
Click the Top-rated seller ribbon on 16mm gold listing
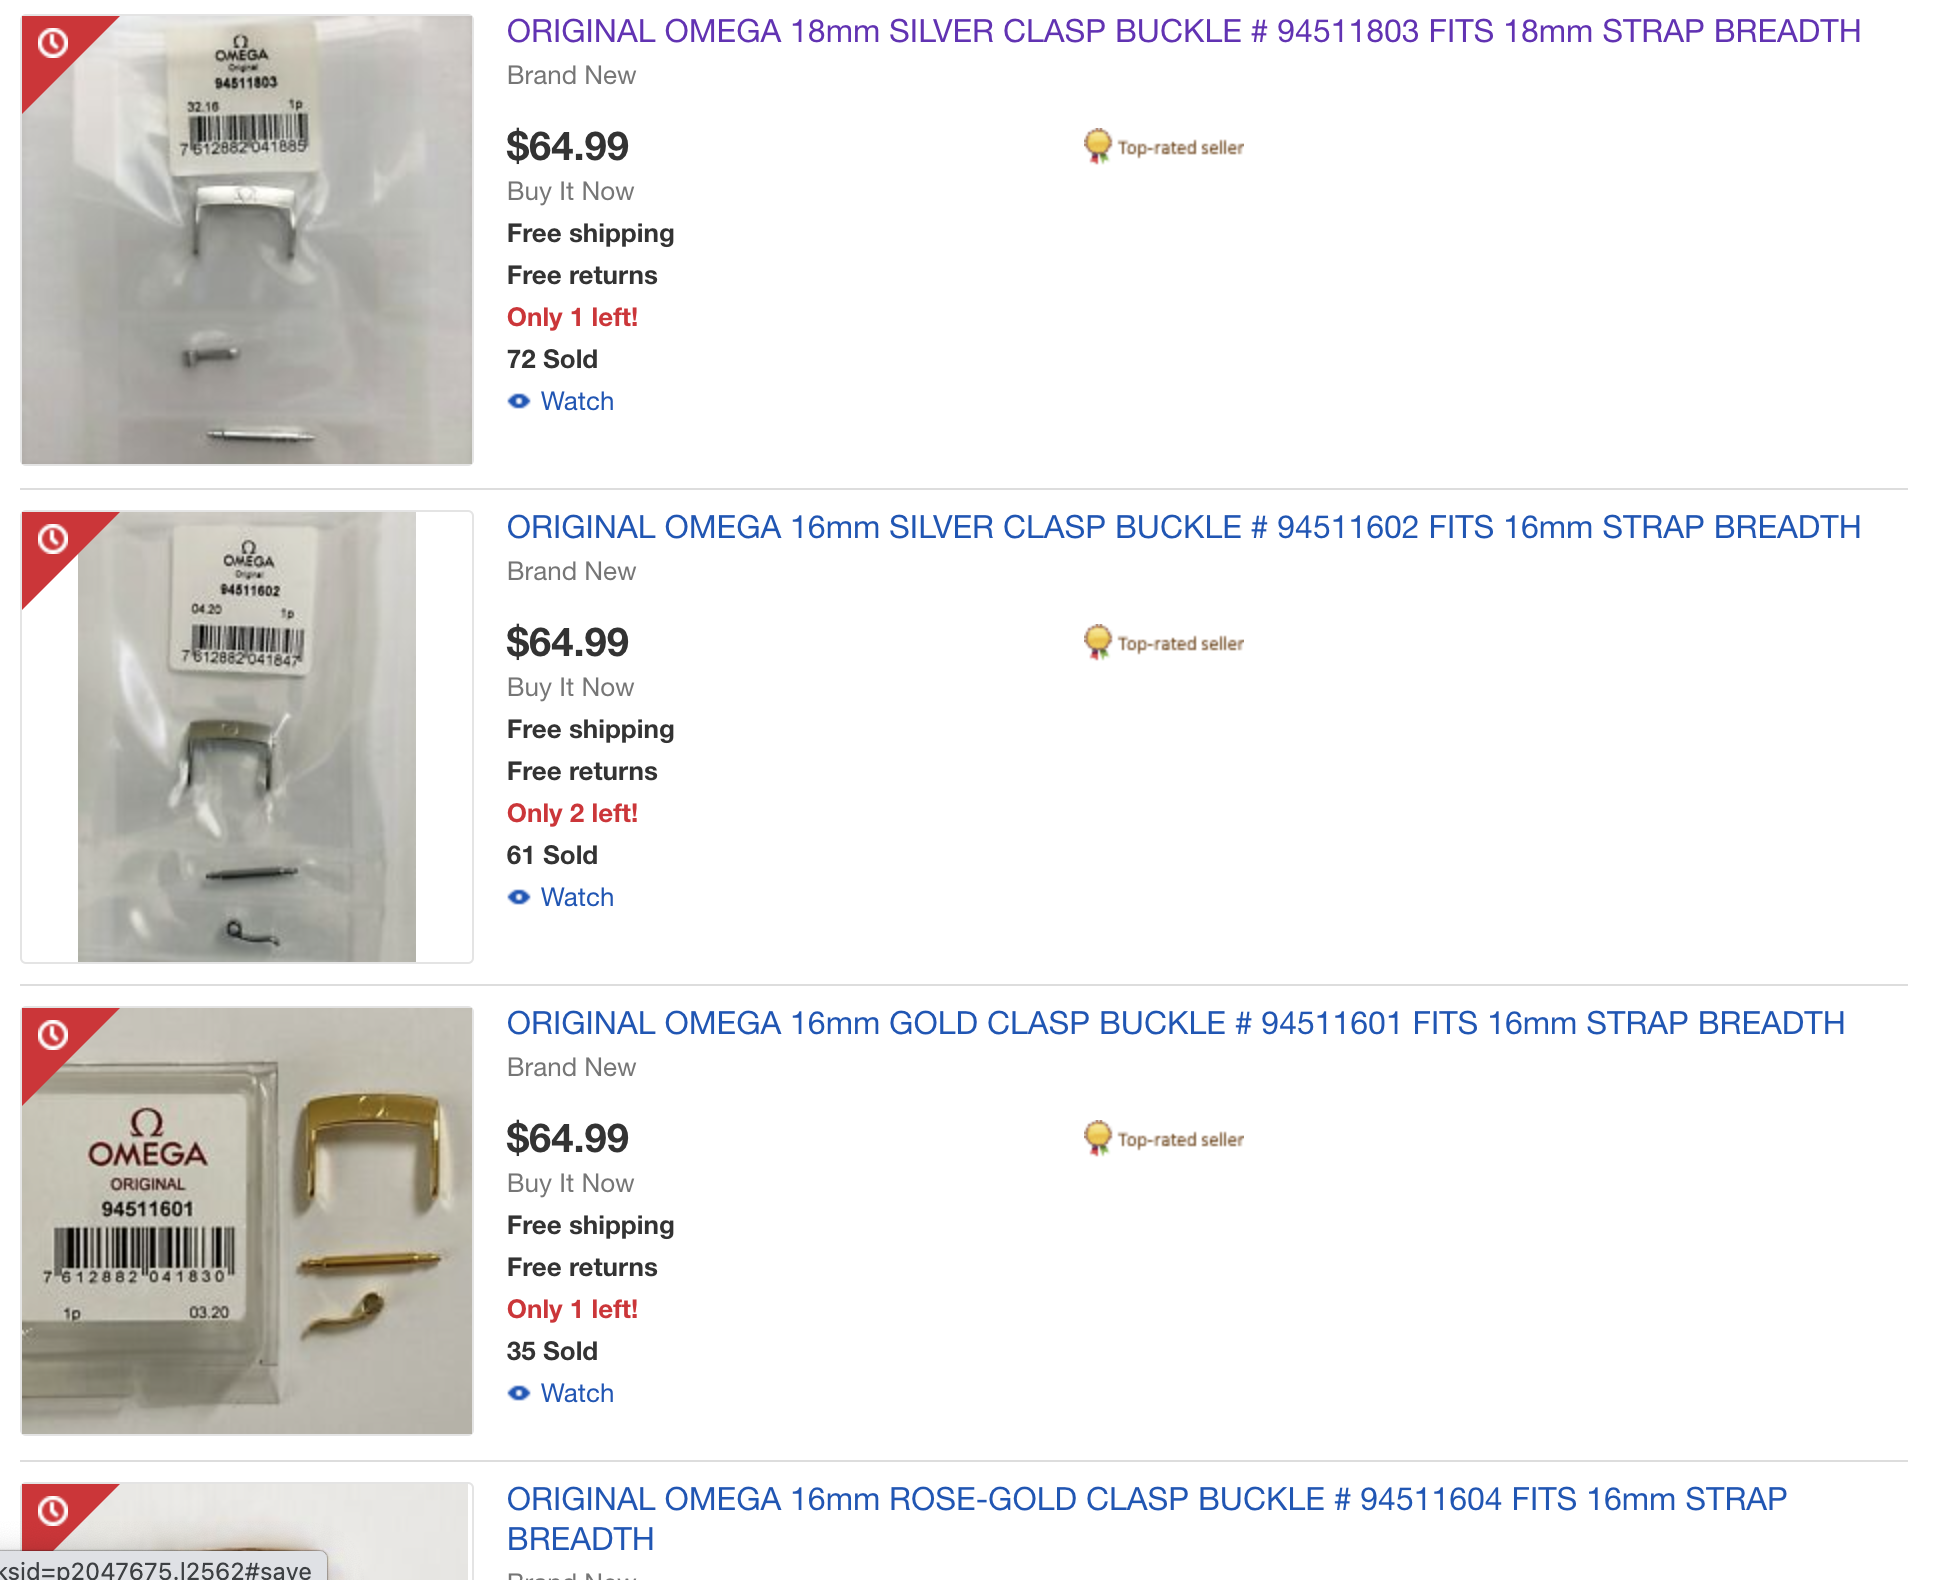pos(1098,1138)
